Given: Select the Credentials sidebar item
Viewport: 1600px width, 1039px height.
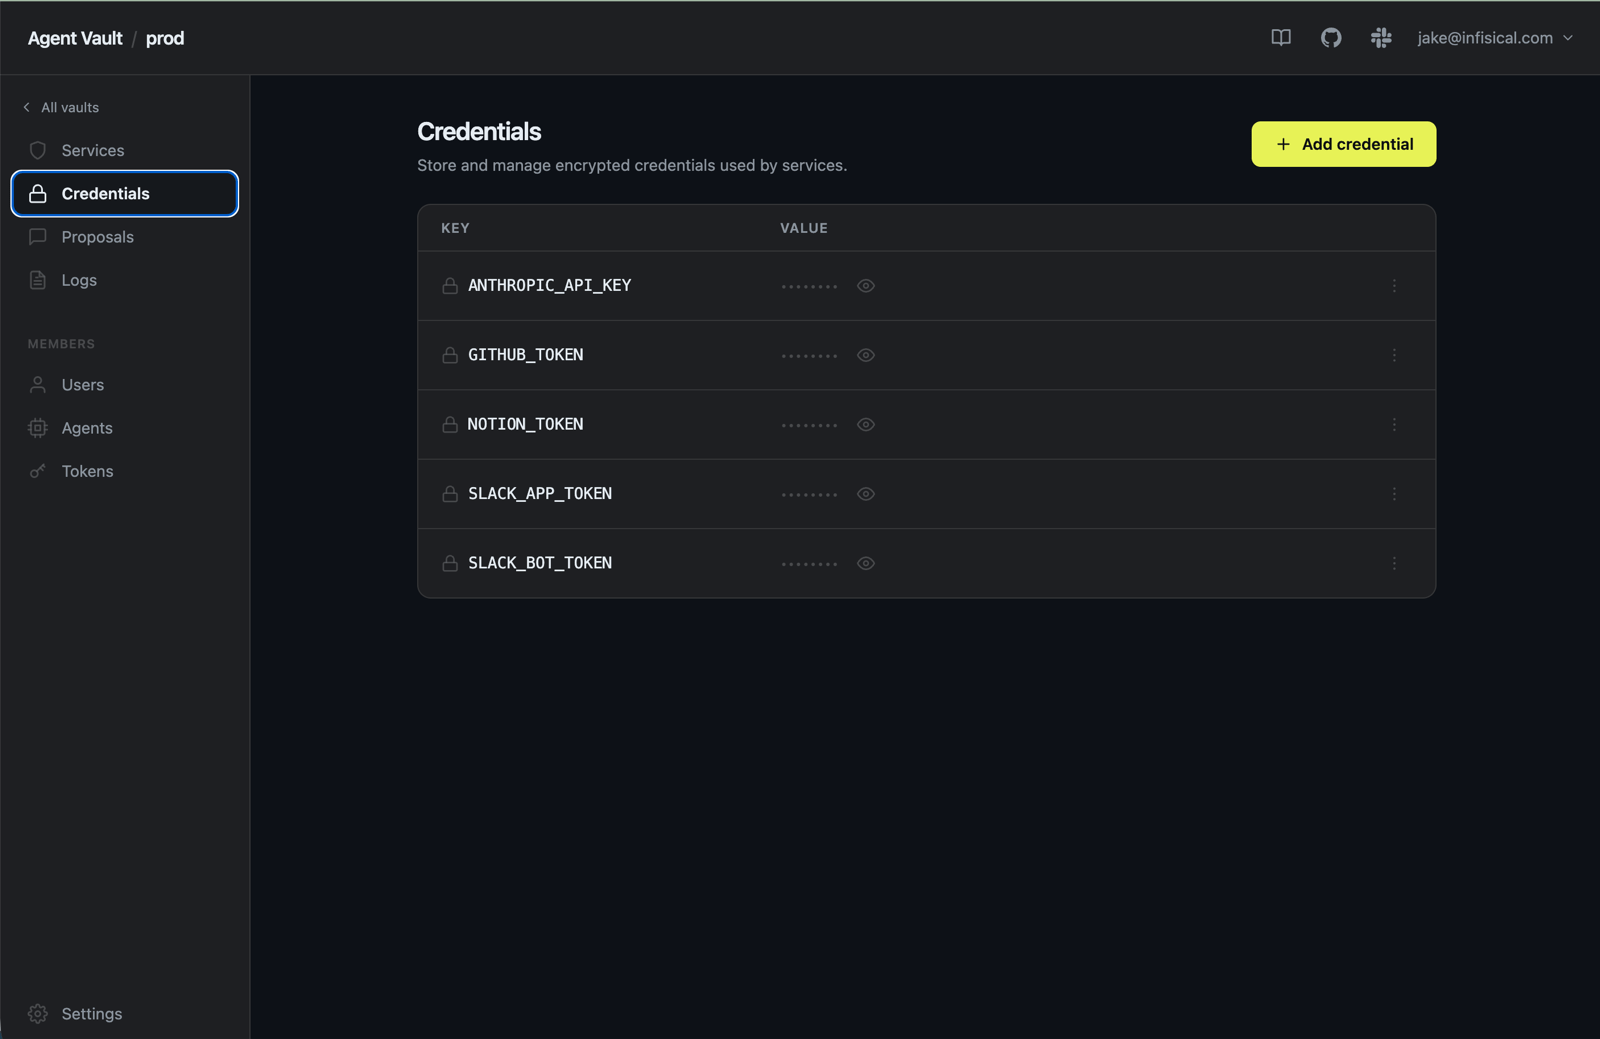Looking at the screenshot, I should click(125, 193).
